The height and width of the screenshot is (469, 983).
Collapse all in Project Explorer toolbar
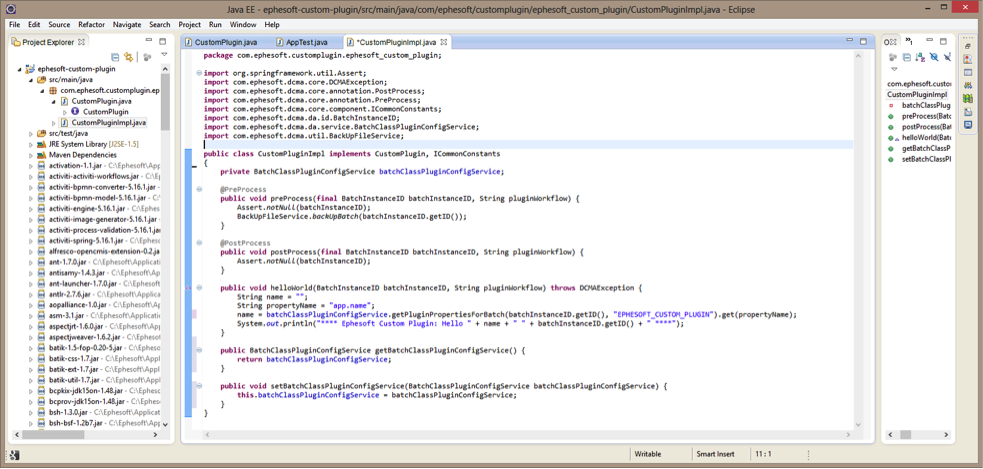115,57
